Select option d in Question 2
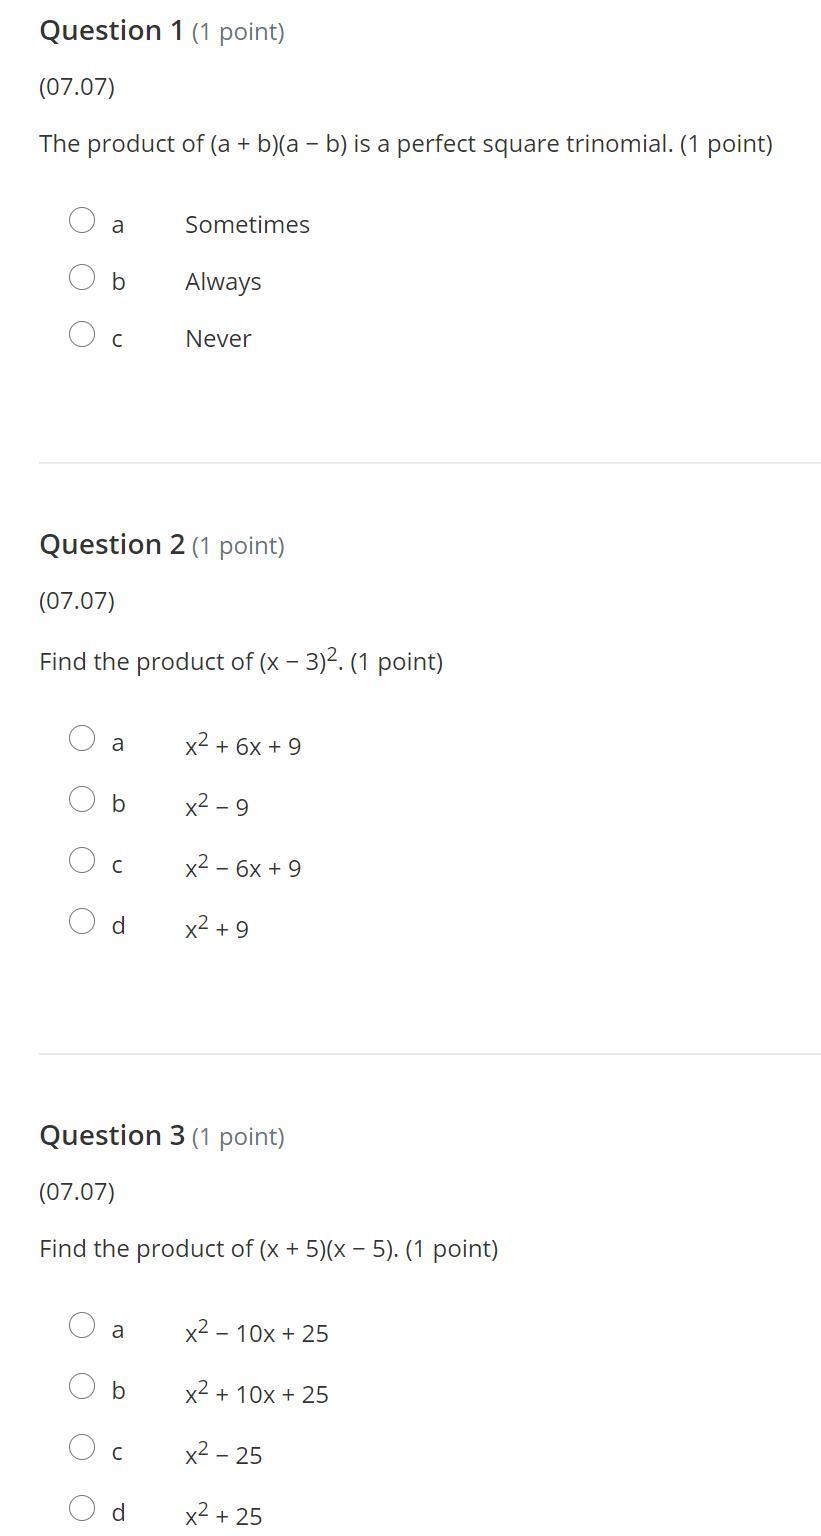821x1536 pixels. tap(82, 921)
